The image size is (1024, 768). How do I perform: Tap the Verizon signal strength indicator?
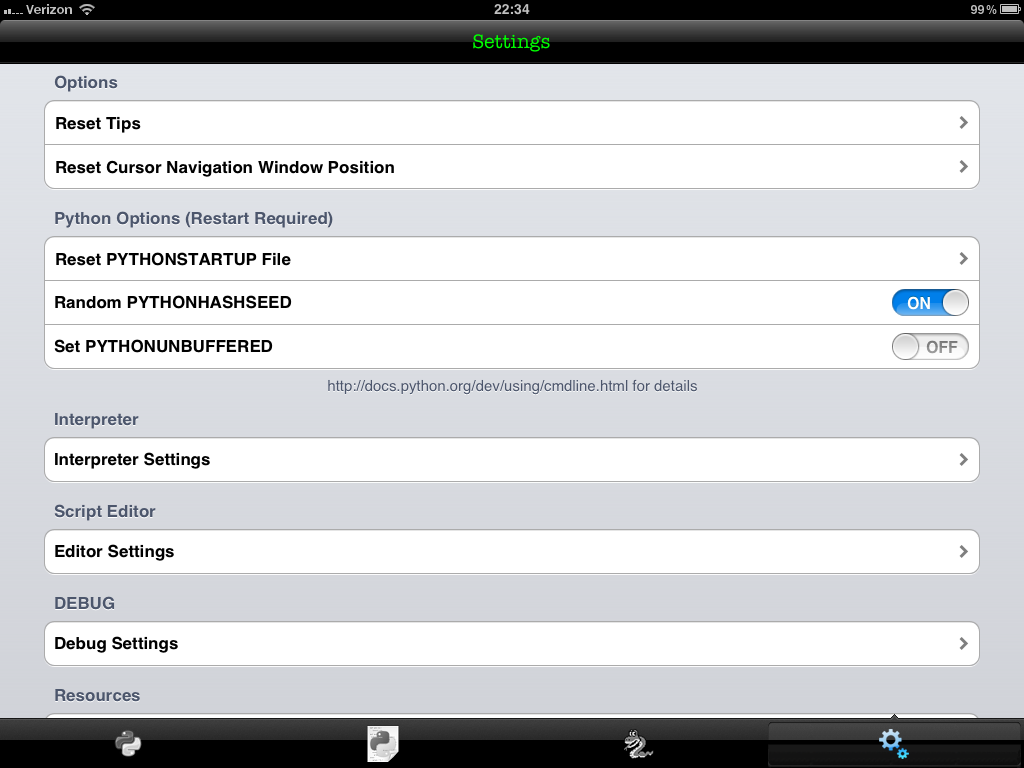tap(13, 11)
